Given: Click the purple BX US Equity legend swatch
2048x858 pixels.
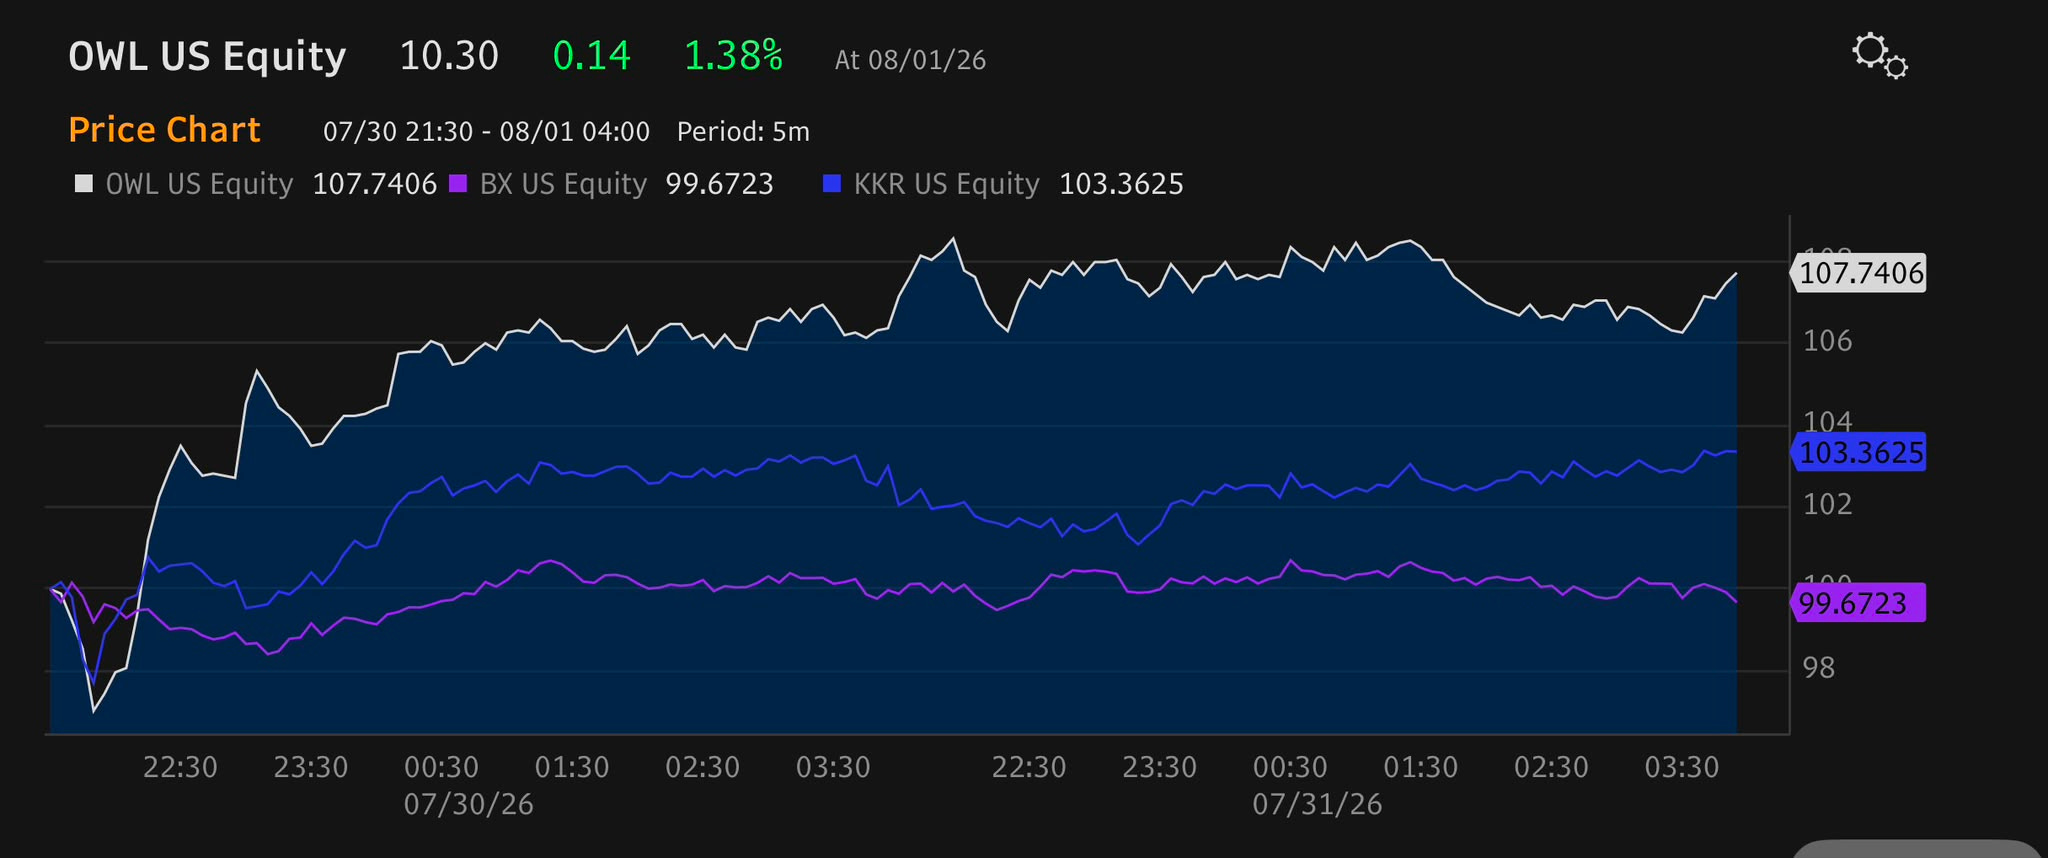Looking at the screenshot, I should click(x=458, y=184).
